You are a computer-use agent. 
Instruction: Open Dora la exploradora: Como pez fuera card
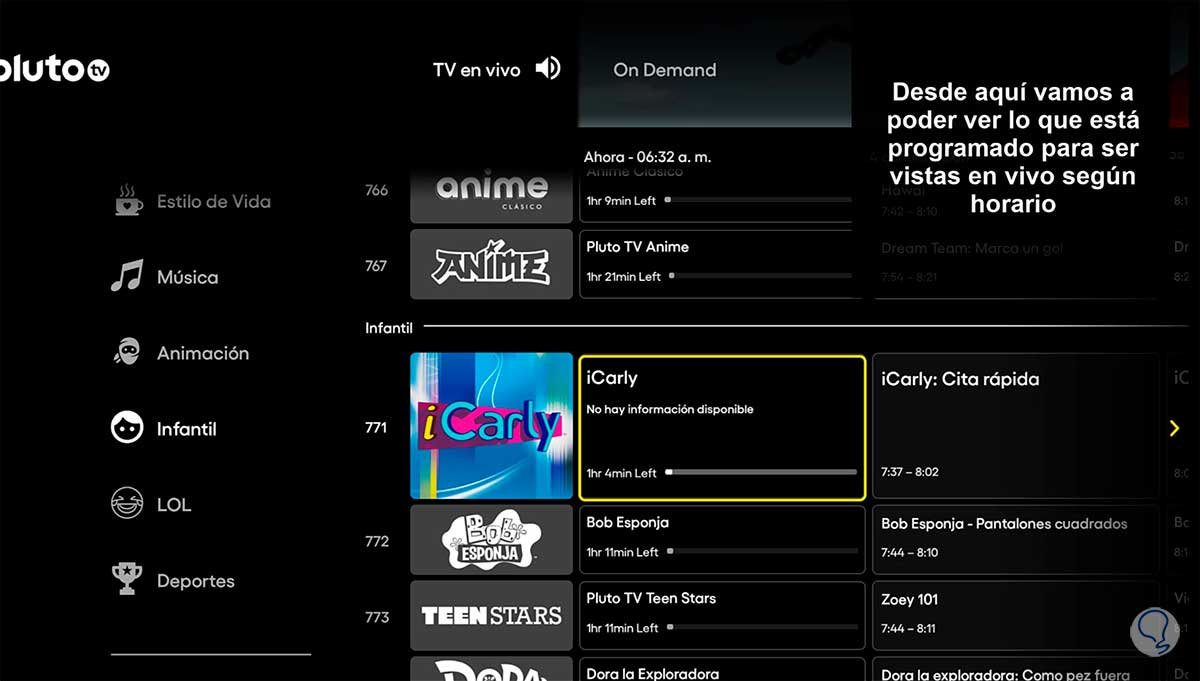click(1015, 669)
